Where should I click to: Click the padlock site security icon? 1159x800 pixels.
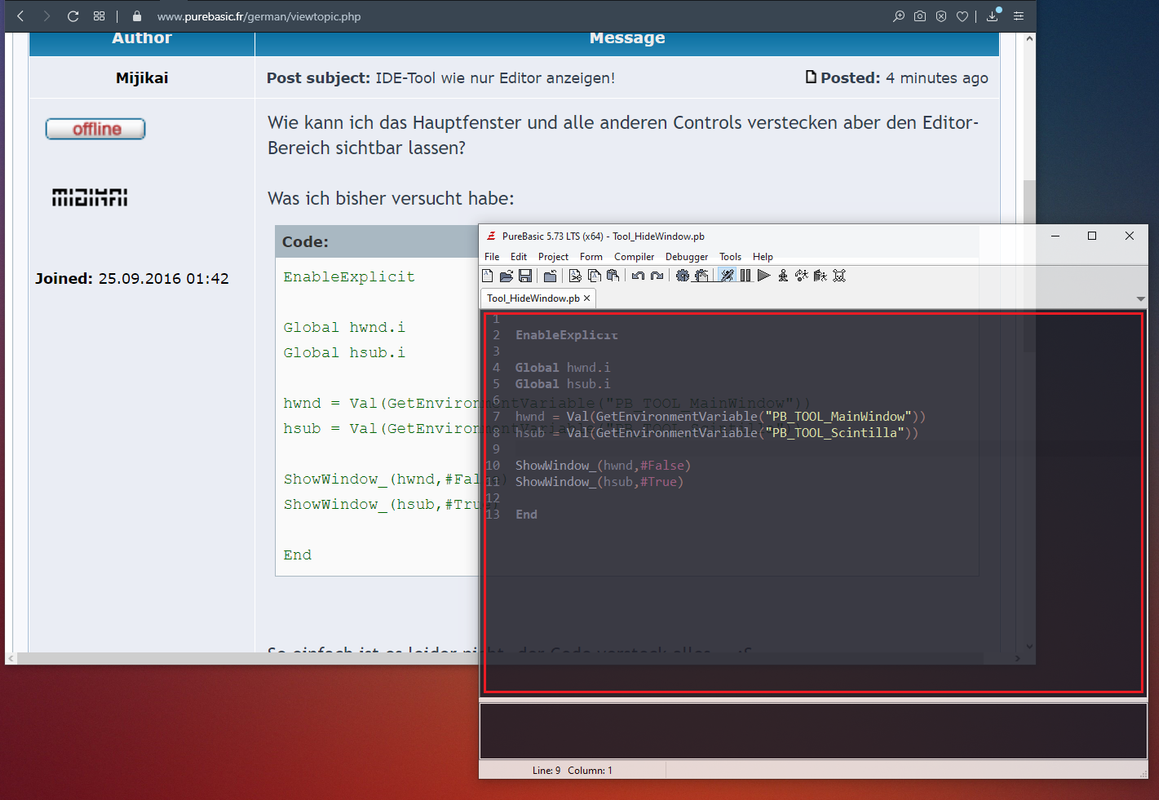[x=137, y=16]
